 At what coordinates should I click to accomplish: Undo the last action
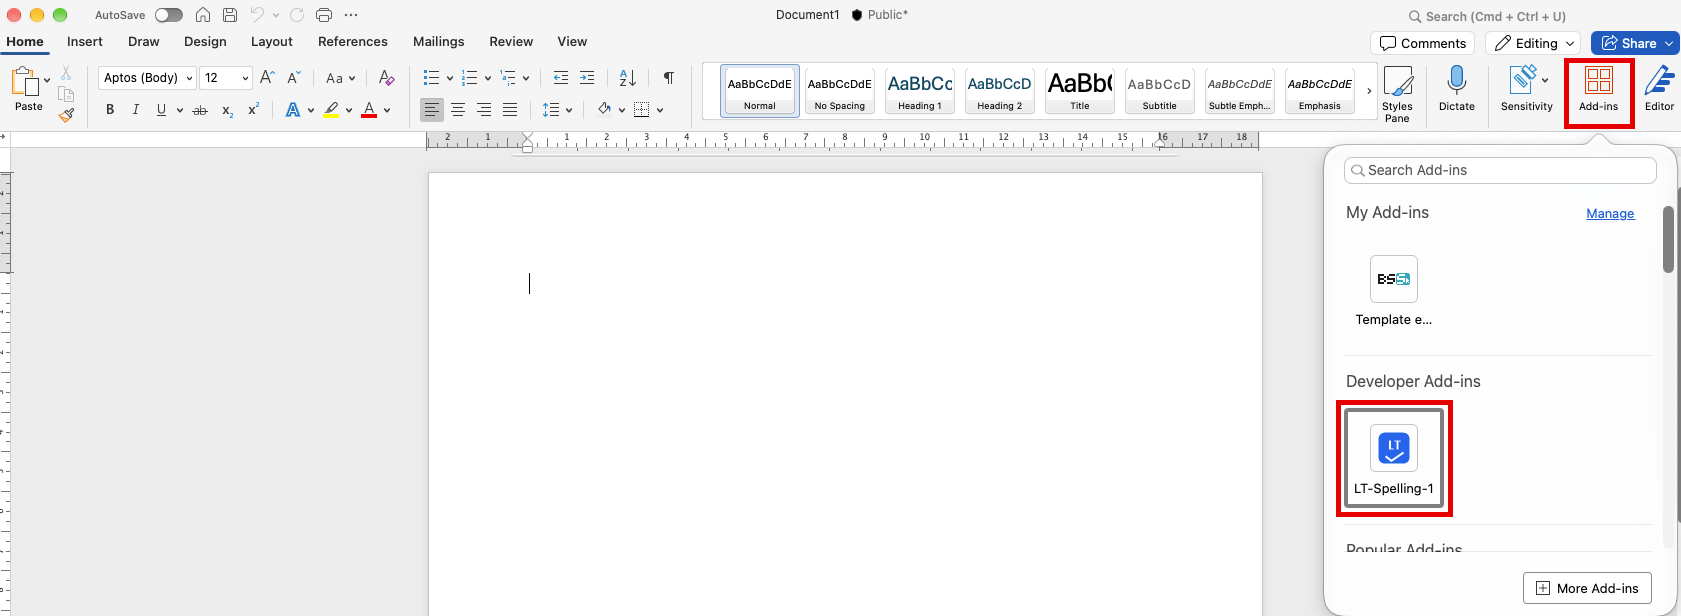tap(257, 15)
